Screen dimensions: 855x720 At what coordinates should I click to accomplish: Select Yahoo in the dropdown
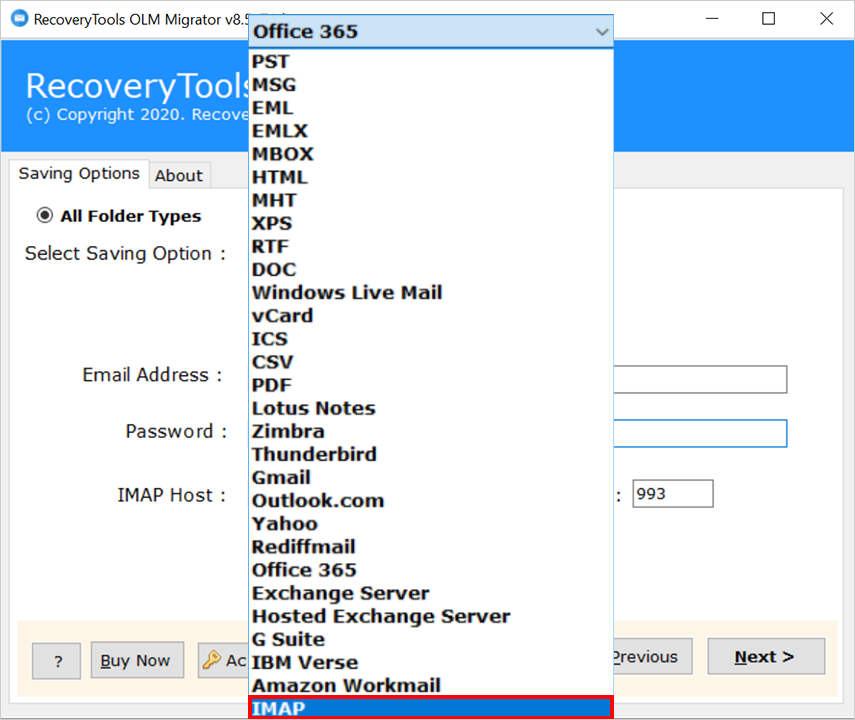click(431, 524)
